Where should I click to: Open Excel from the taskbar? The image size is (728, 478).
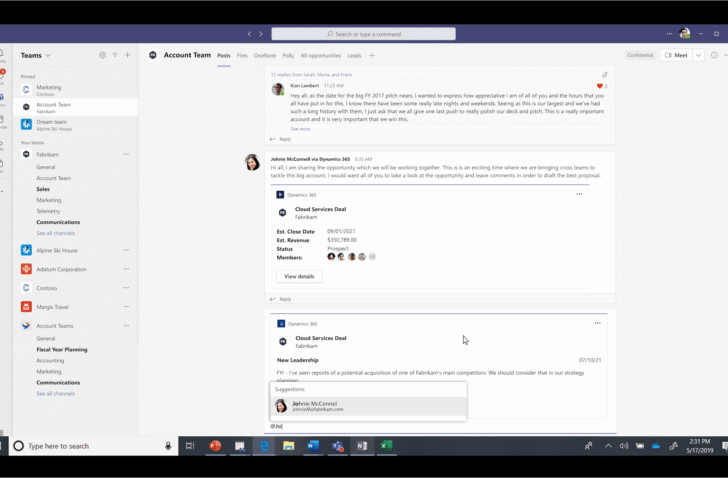tap(386, 446)
